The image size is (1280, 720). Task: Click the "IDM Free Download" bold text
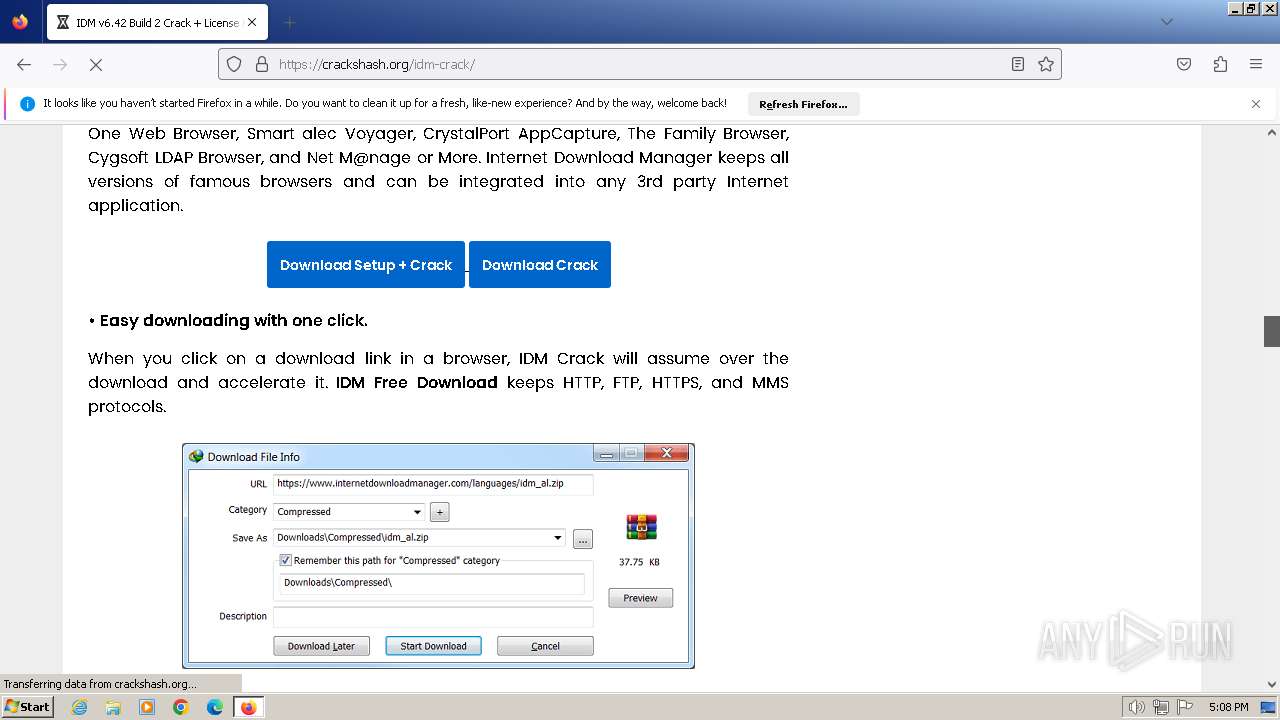pos(416,382)
